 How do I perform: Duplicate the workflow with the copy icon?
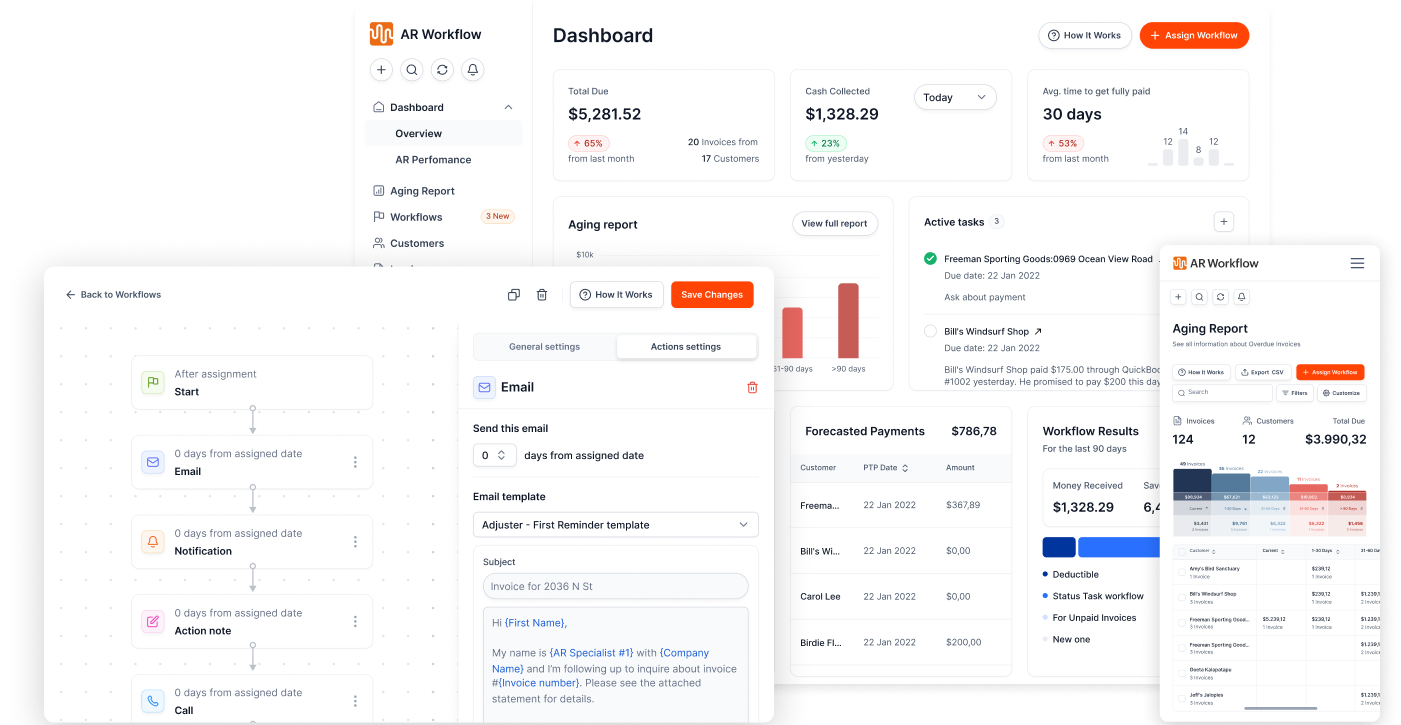(x=514, y=295)
